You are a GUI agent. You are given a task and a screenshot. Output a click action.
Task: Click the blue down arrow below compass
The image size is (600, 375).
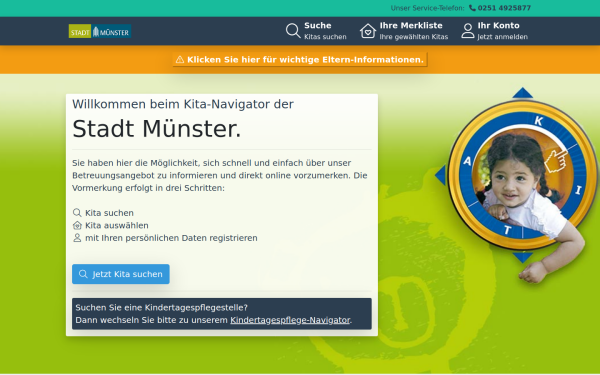click(x=523, y=258)
